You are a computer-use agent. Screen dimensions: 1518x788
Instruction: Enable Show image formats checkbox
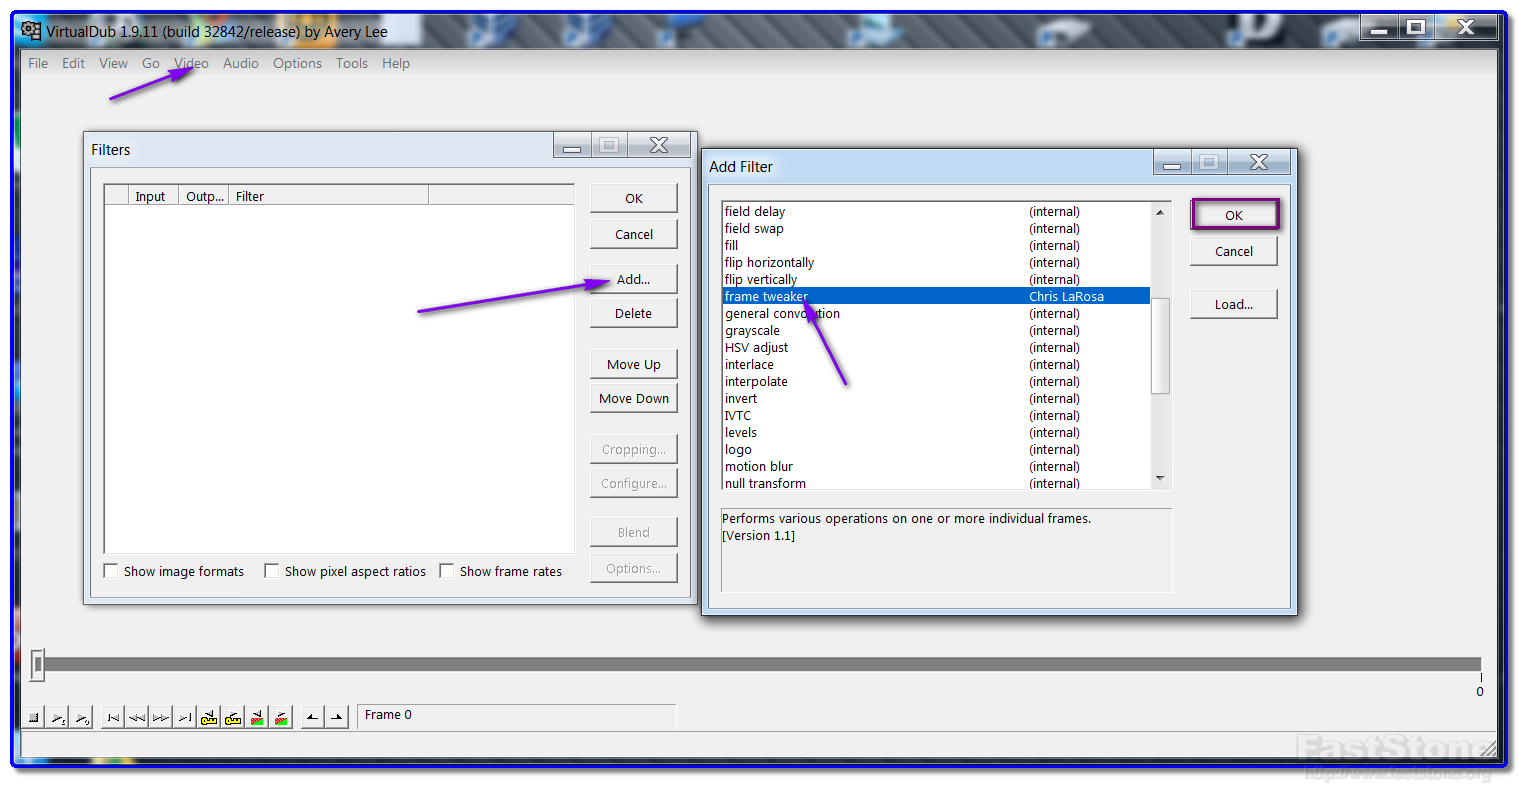click(x=111, y=571)
